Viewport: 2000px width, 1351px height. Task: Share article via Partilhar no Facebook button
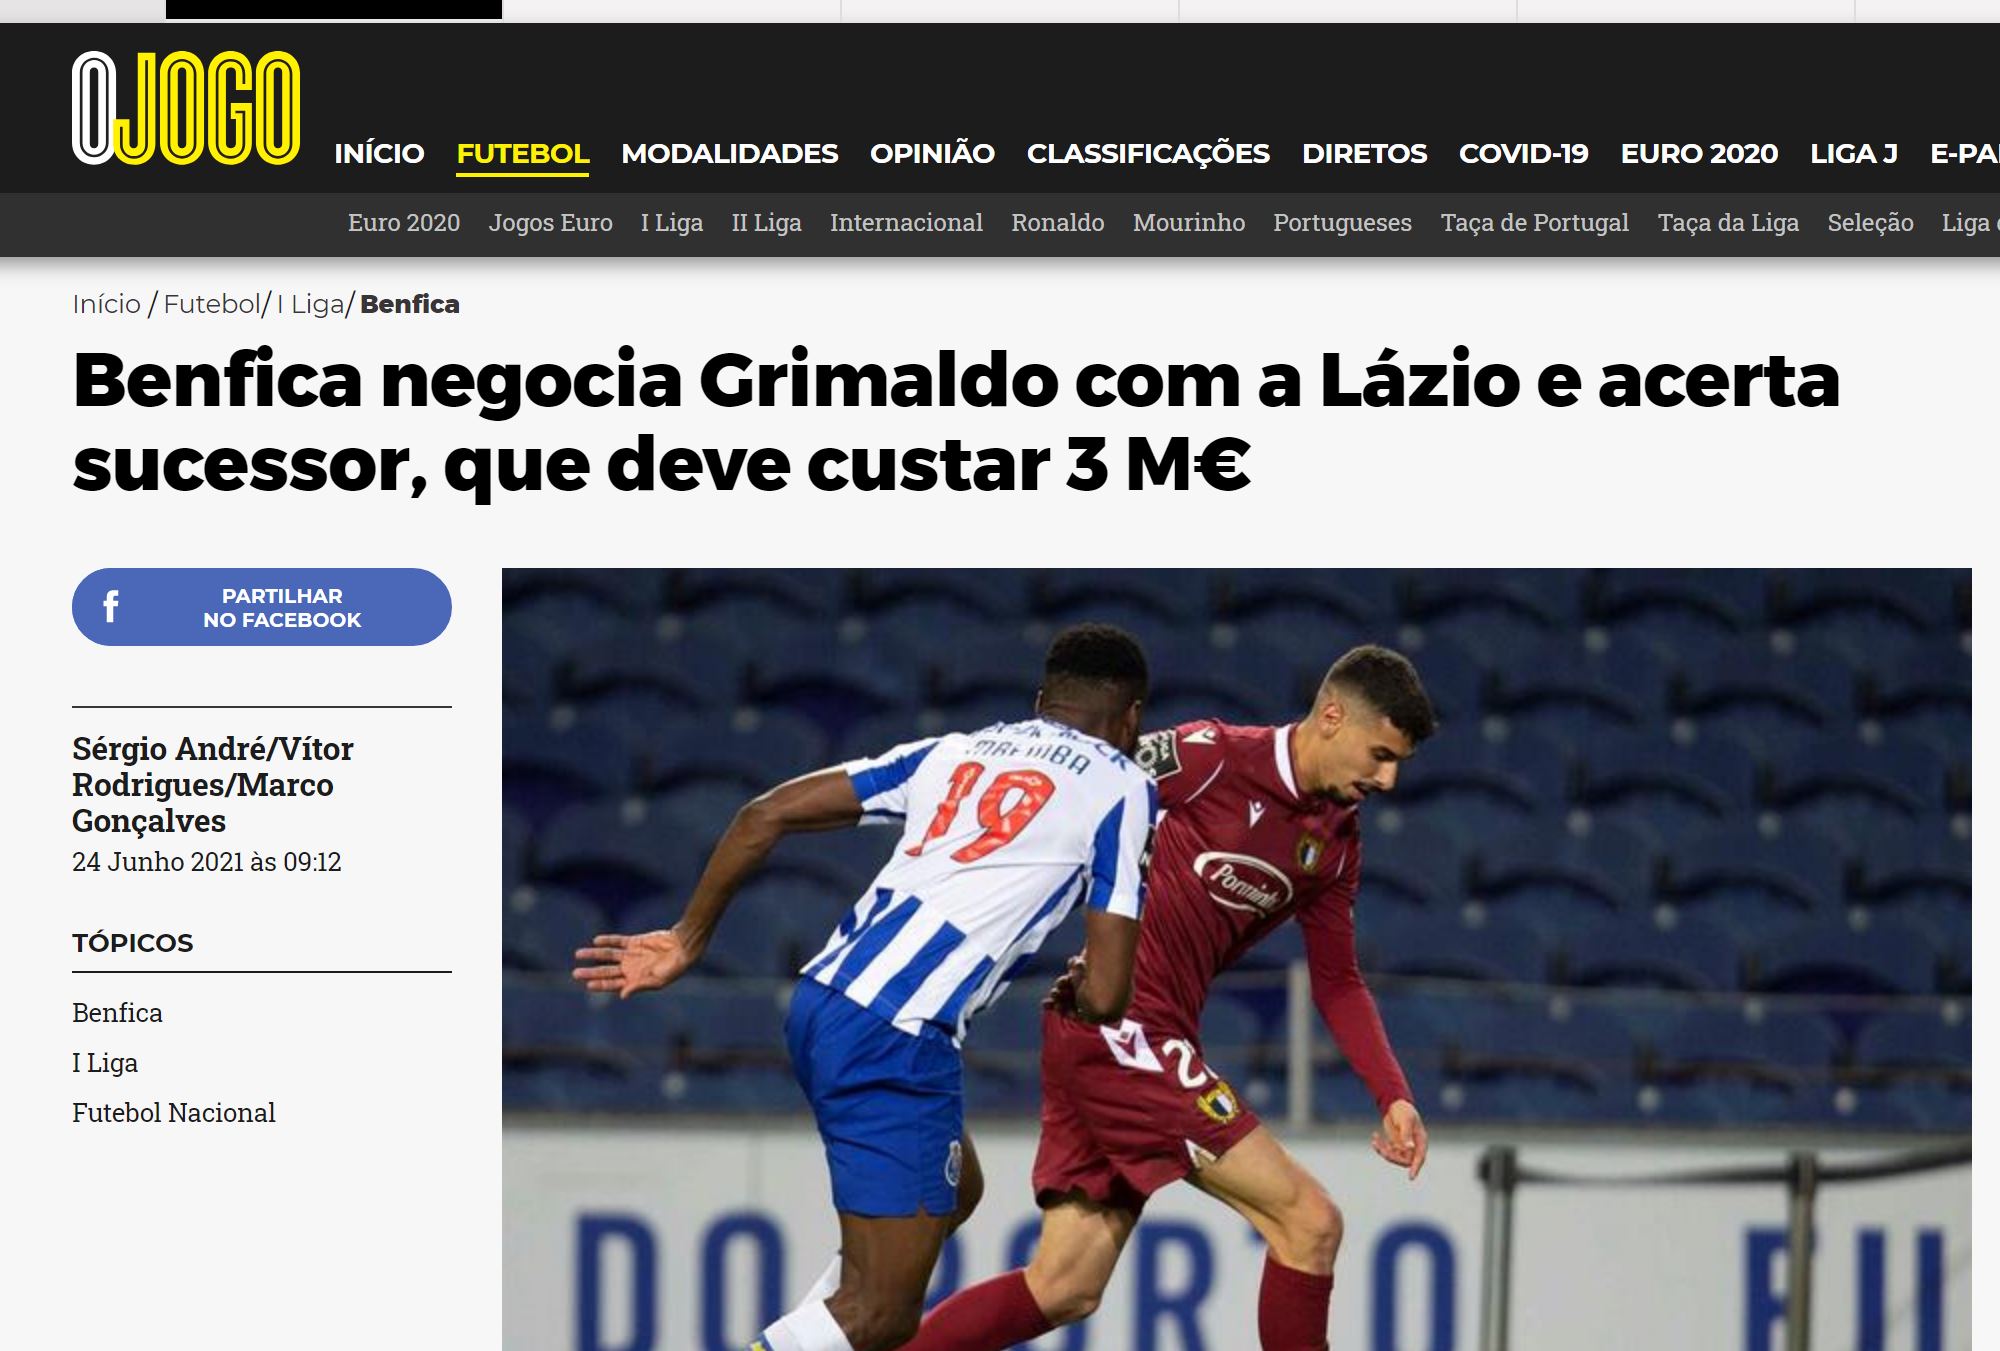[x=262, y=607]
